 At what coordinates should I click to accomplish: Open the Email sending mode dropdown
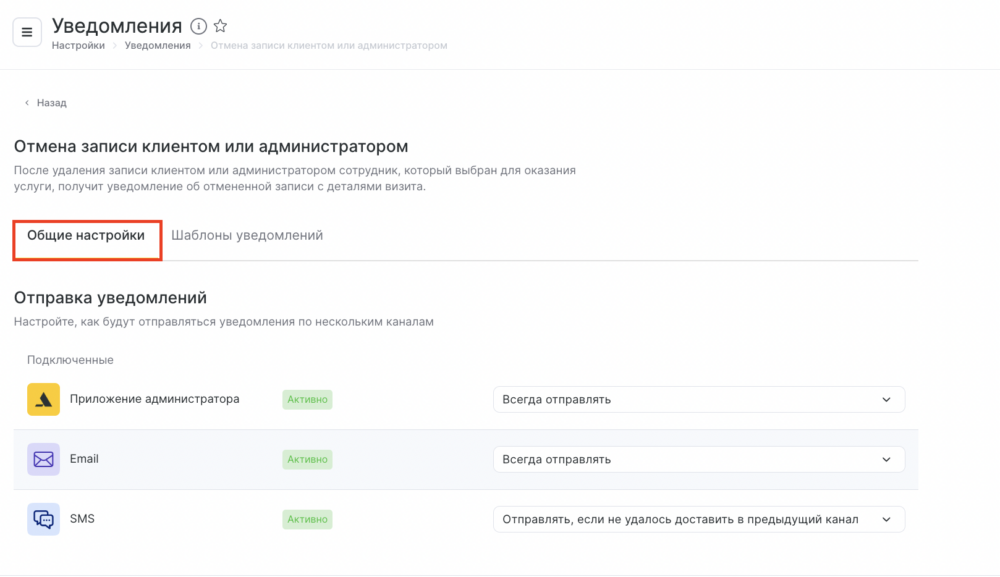tap(698, 460)
